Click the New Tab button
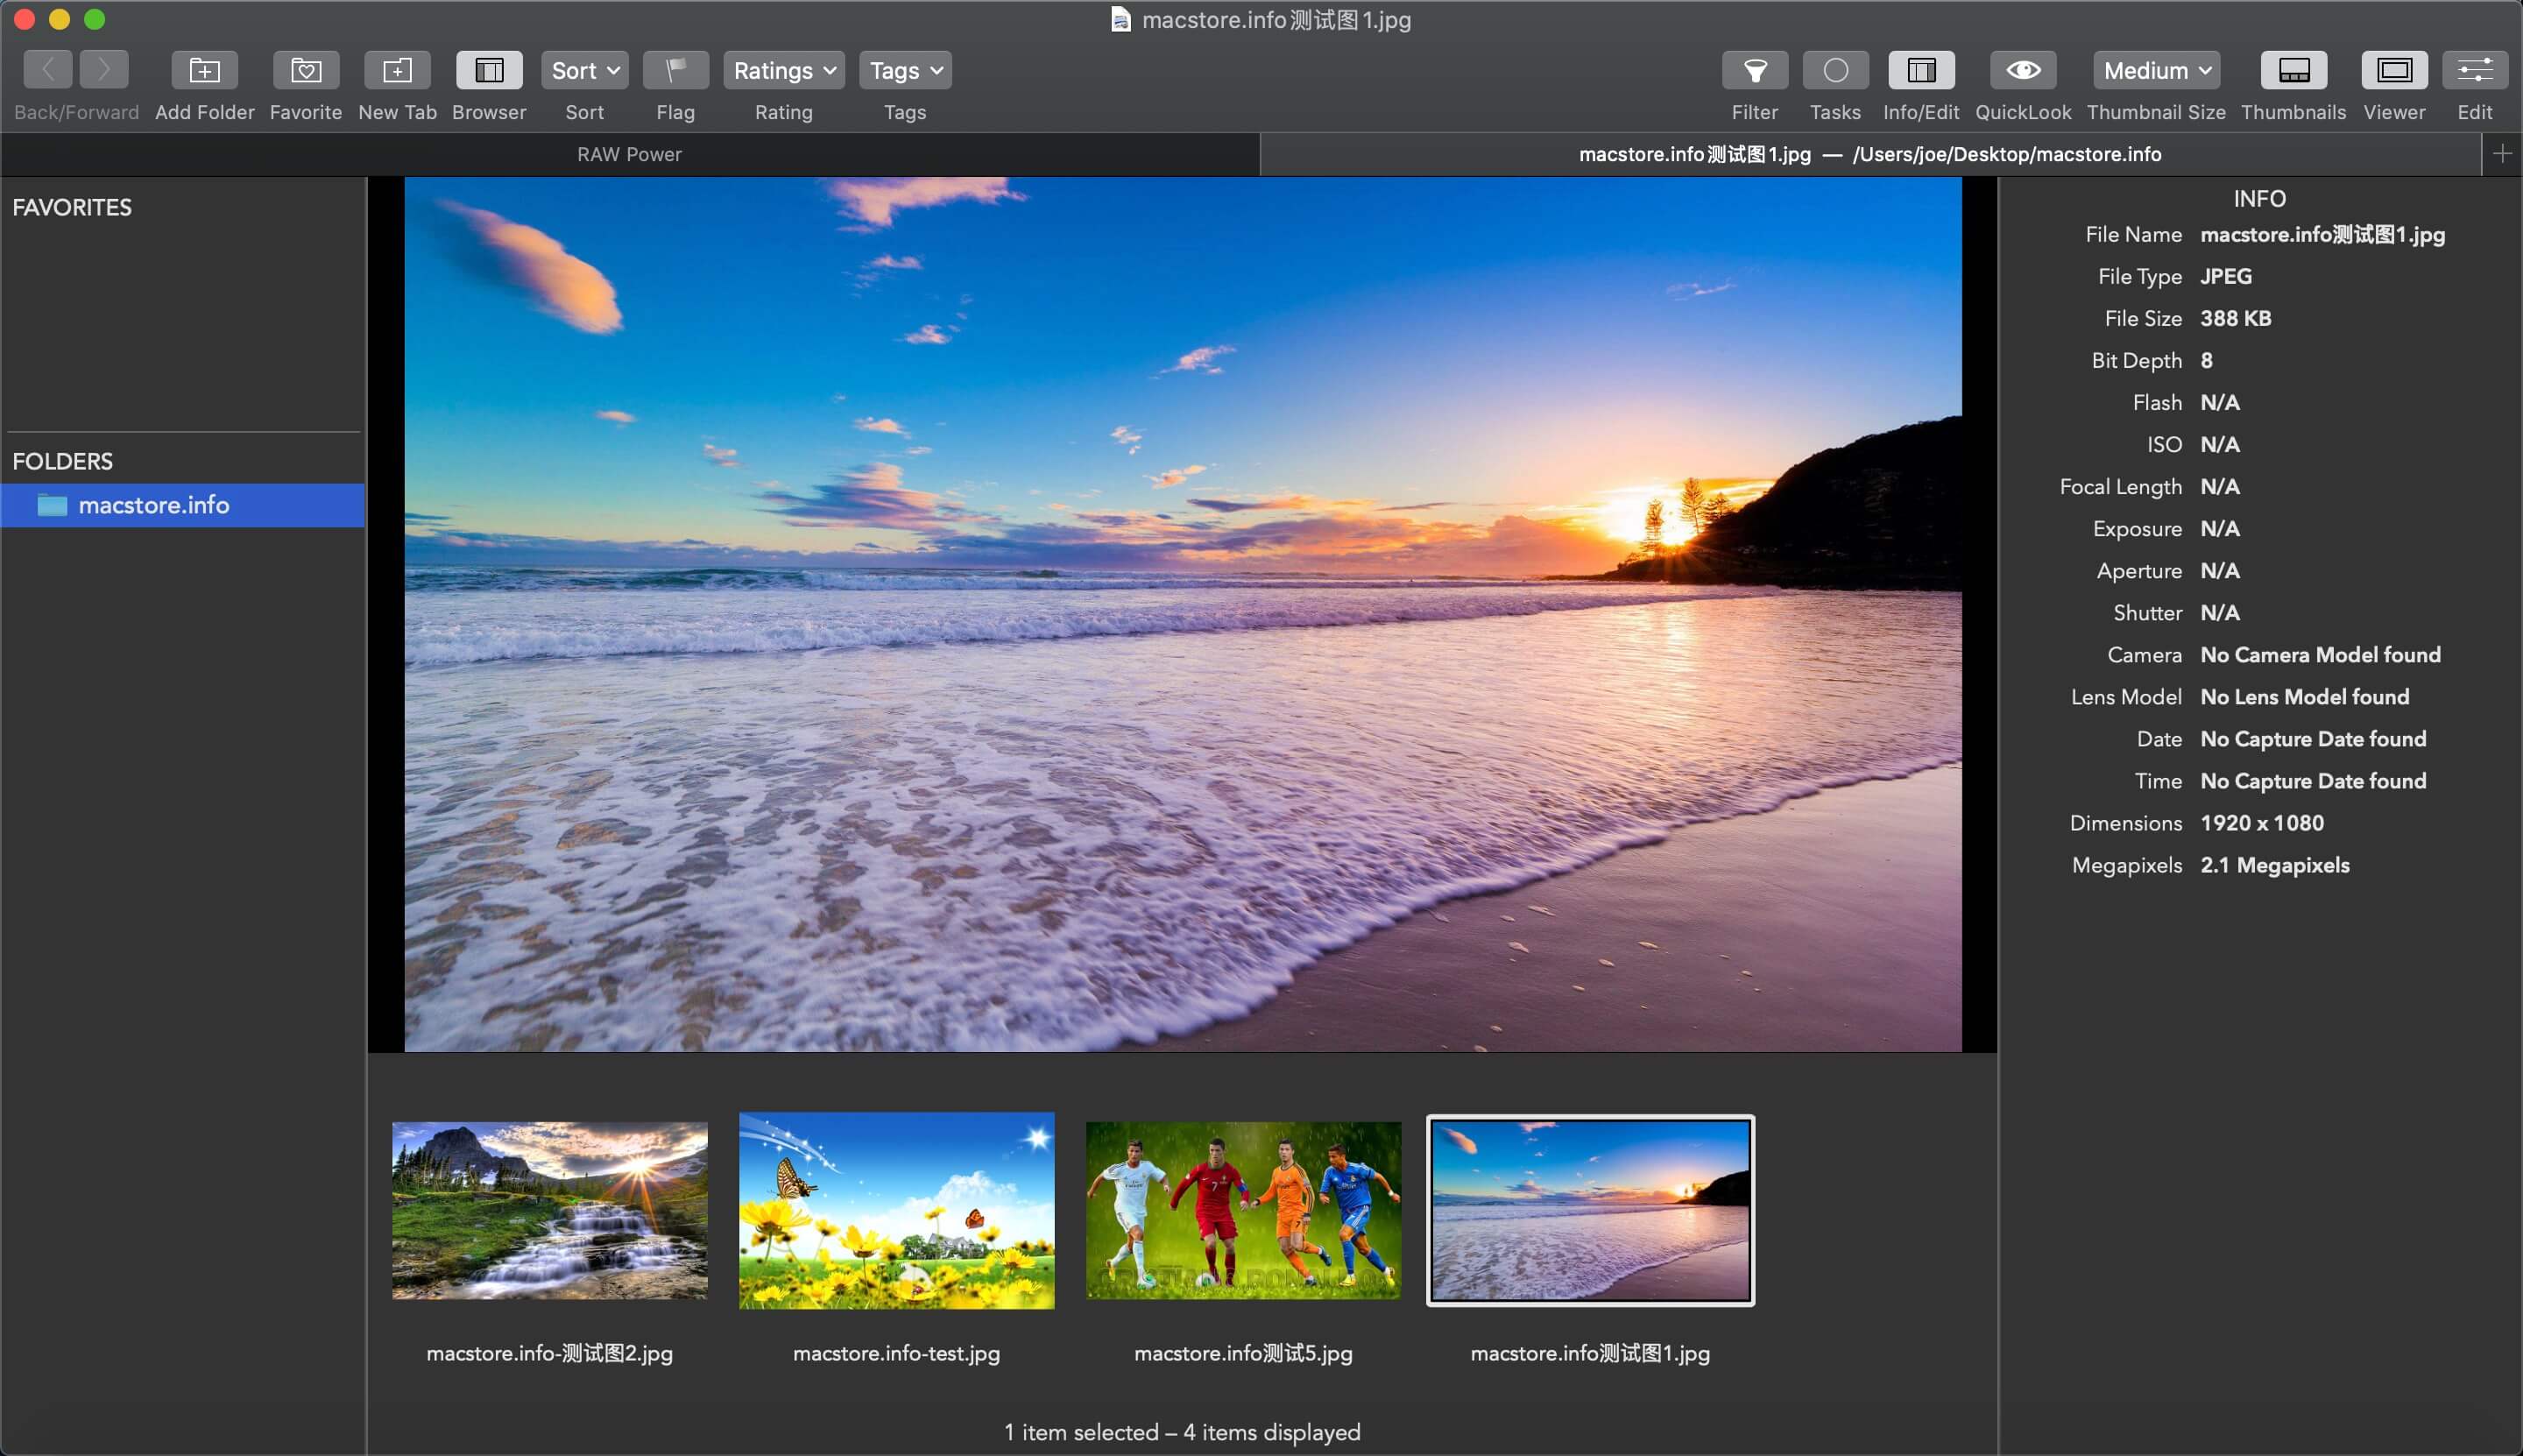Viewport: 2523px width, 1456px height. click(395, 69)
